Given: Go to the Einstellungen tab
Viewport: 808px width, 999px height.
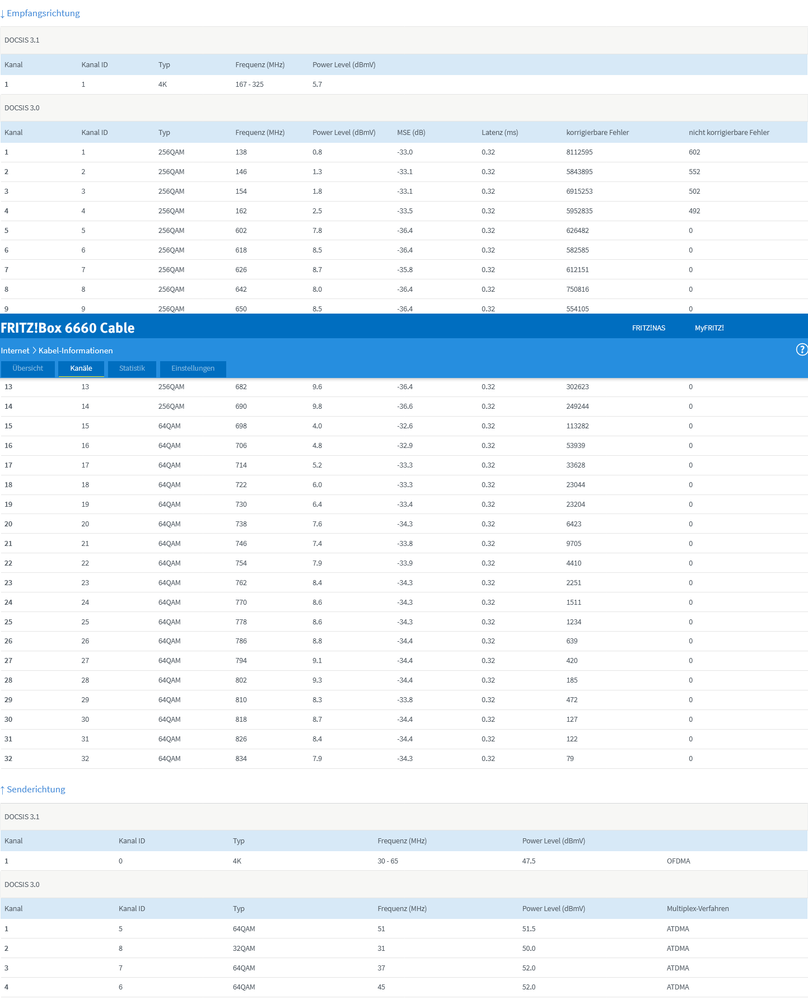Looking at the screenshot, I should click(x=192, y=368).
